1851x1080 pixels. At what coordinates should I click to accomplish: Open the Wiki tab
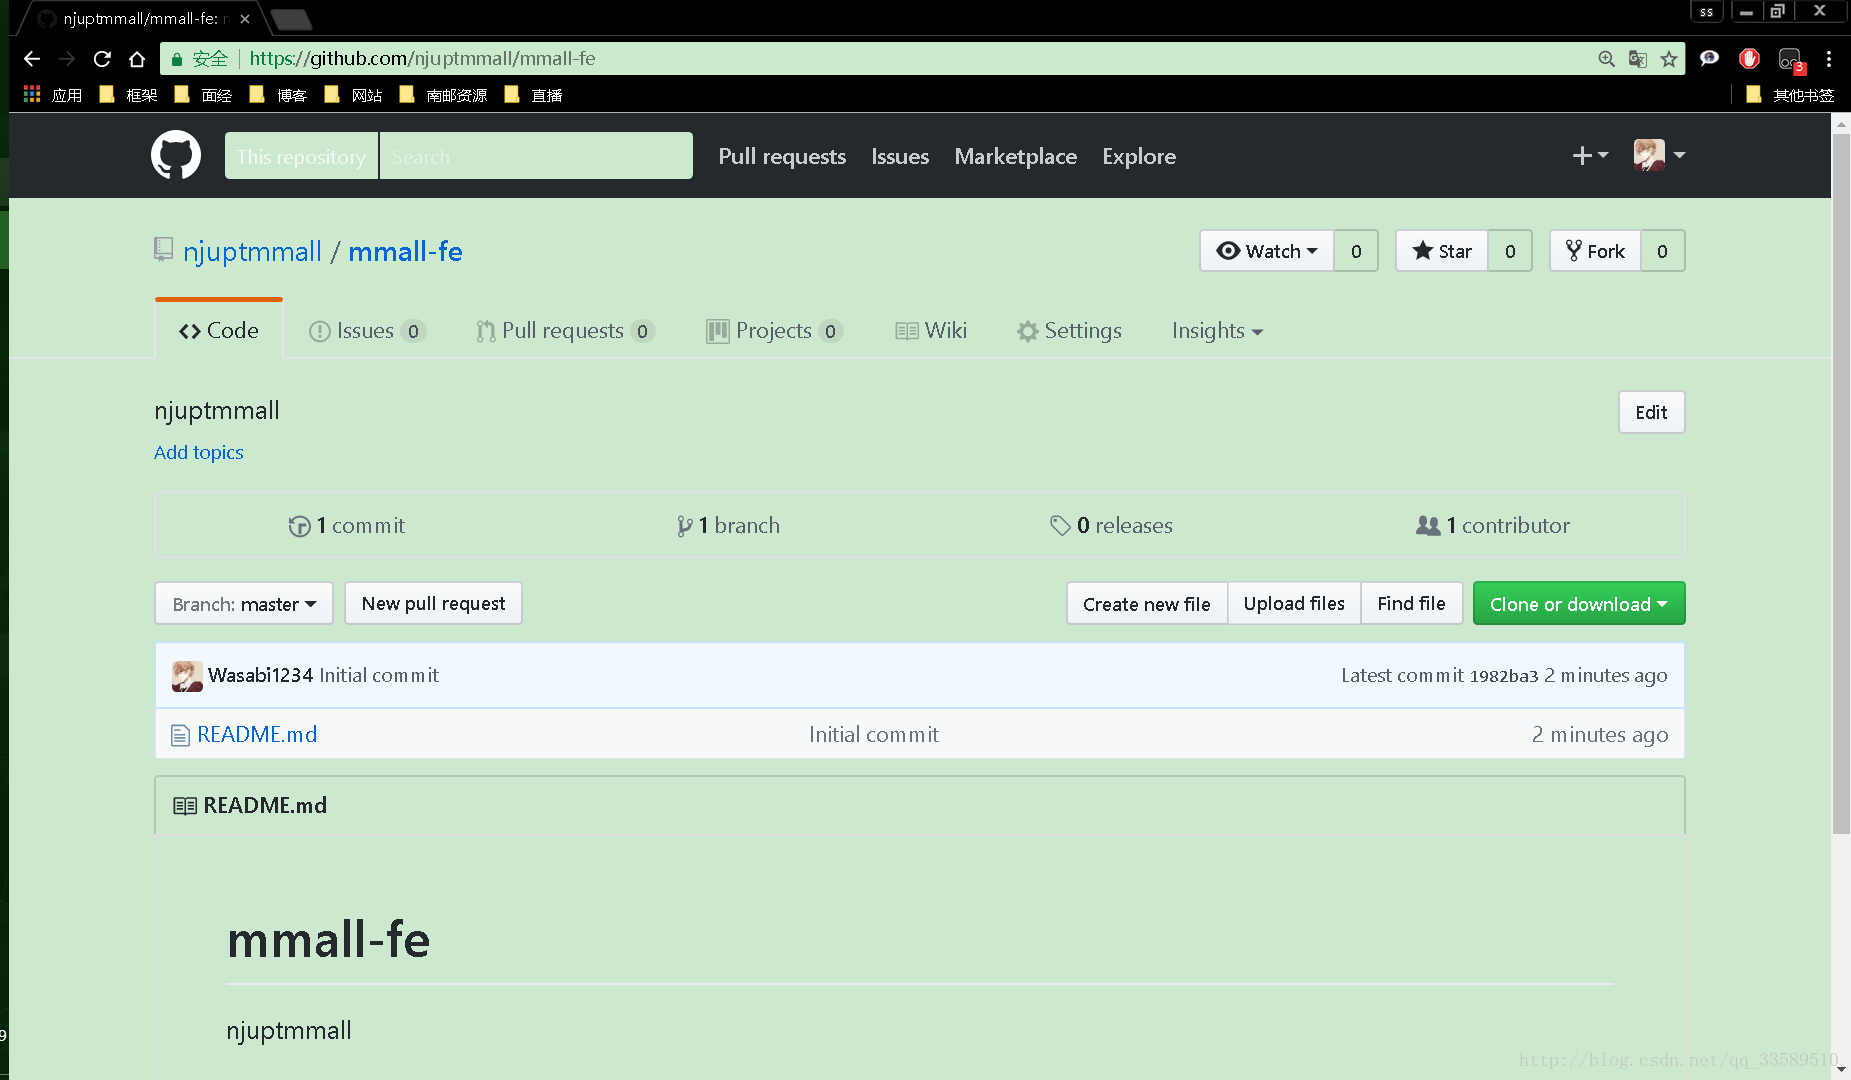coord(931,331)
